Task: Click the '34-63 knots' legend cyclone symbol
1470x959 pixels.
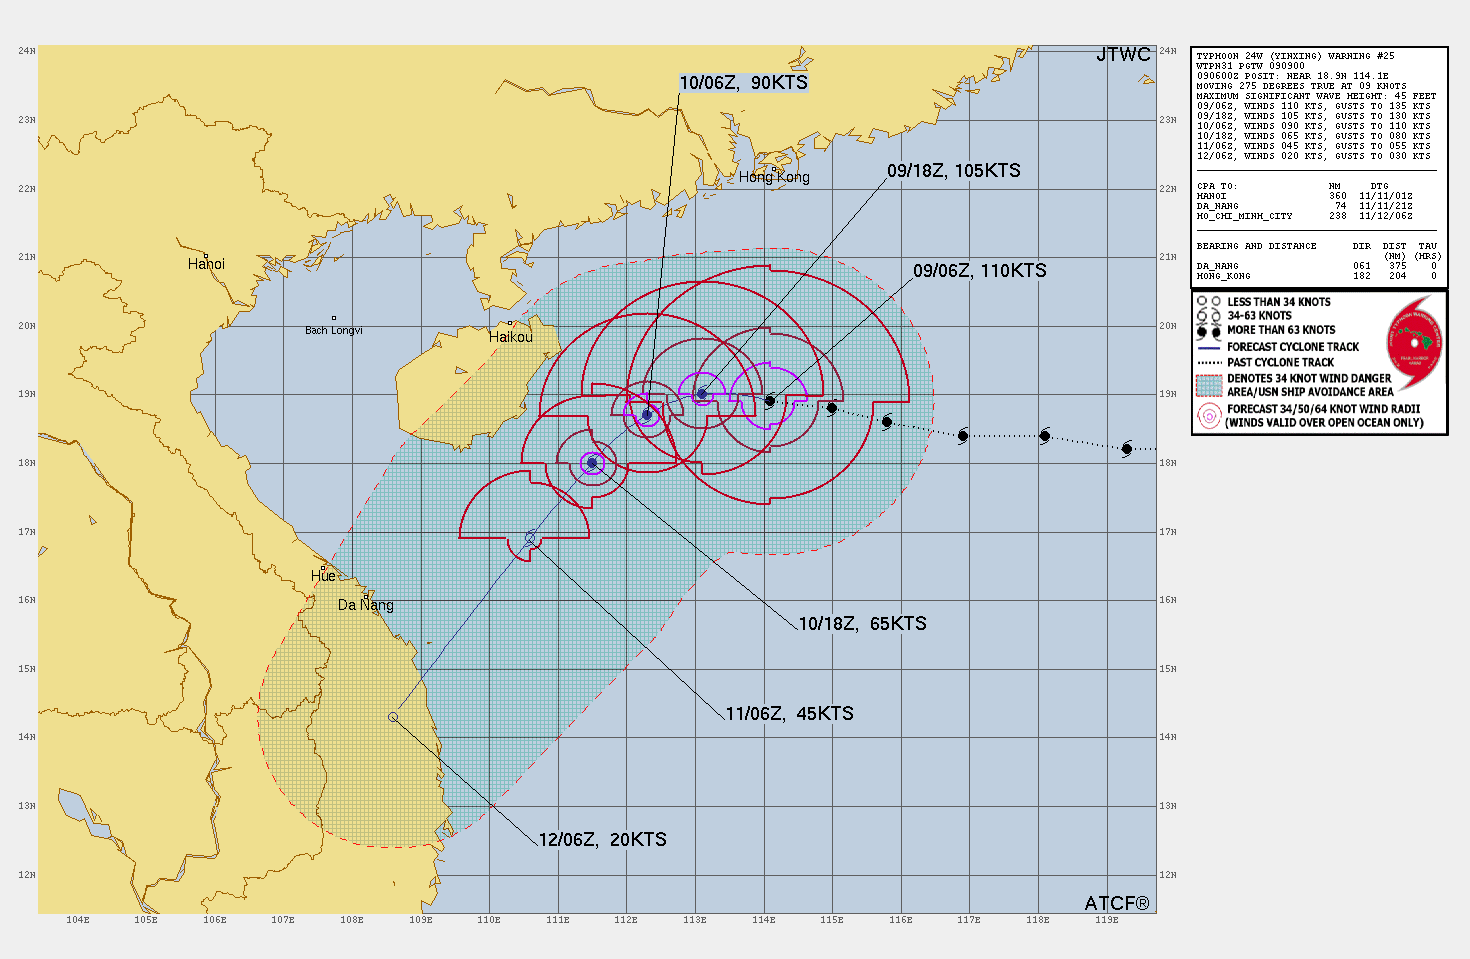Action: [x=1209, y=315]
